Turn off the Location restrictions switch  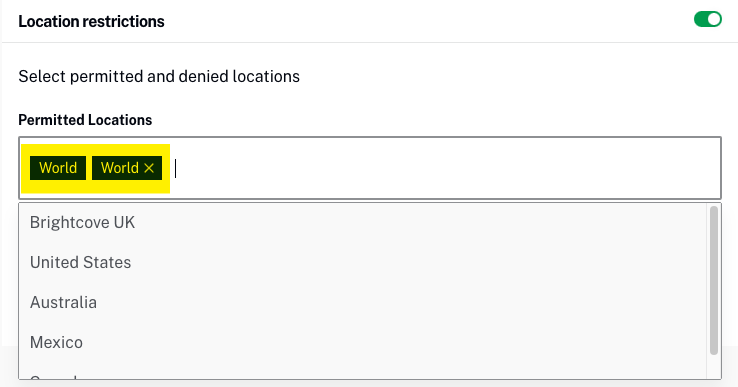tap(707, 19)
